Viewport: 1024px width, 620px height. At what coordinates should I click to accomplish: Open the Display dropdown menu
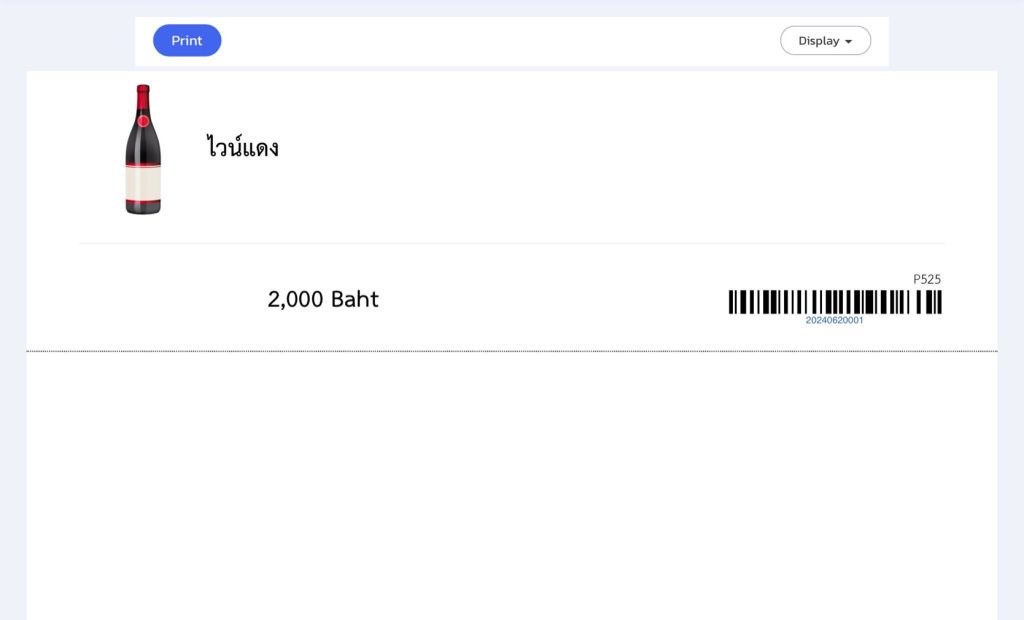tap(825, 41)
